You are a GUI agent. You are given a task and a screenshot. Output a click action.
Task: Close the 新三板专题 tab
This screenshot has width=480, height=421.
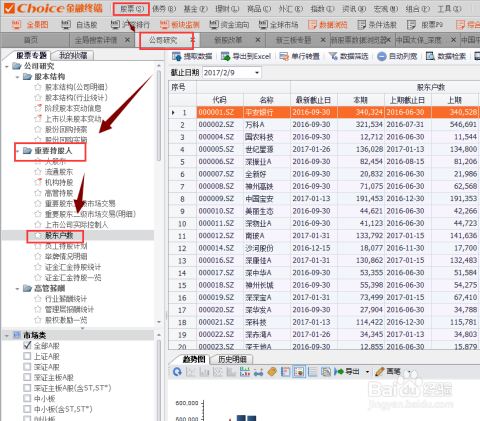(323, 40)
